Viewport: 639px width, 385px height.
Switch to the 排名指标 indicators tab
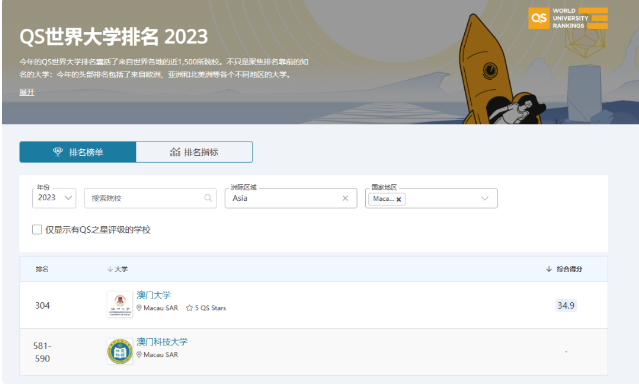[x=194, y=152]
